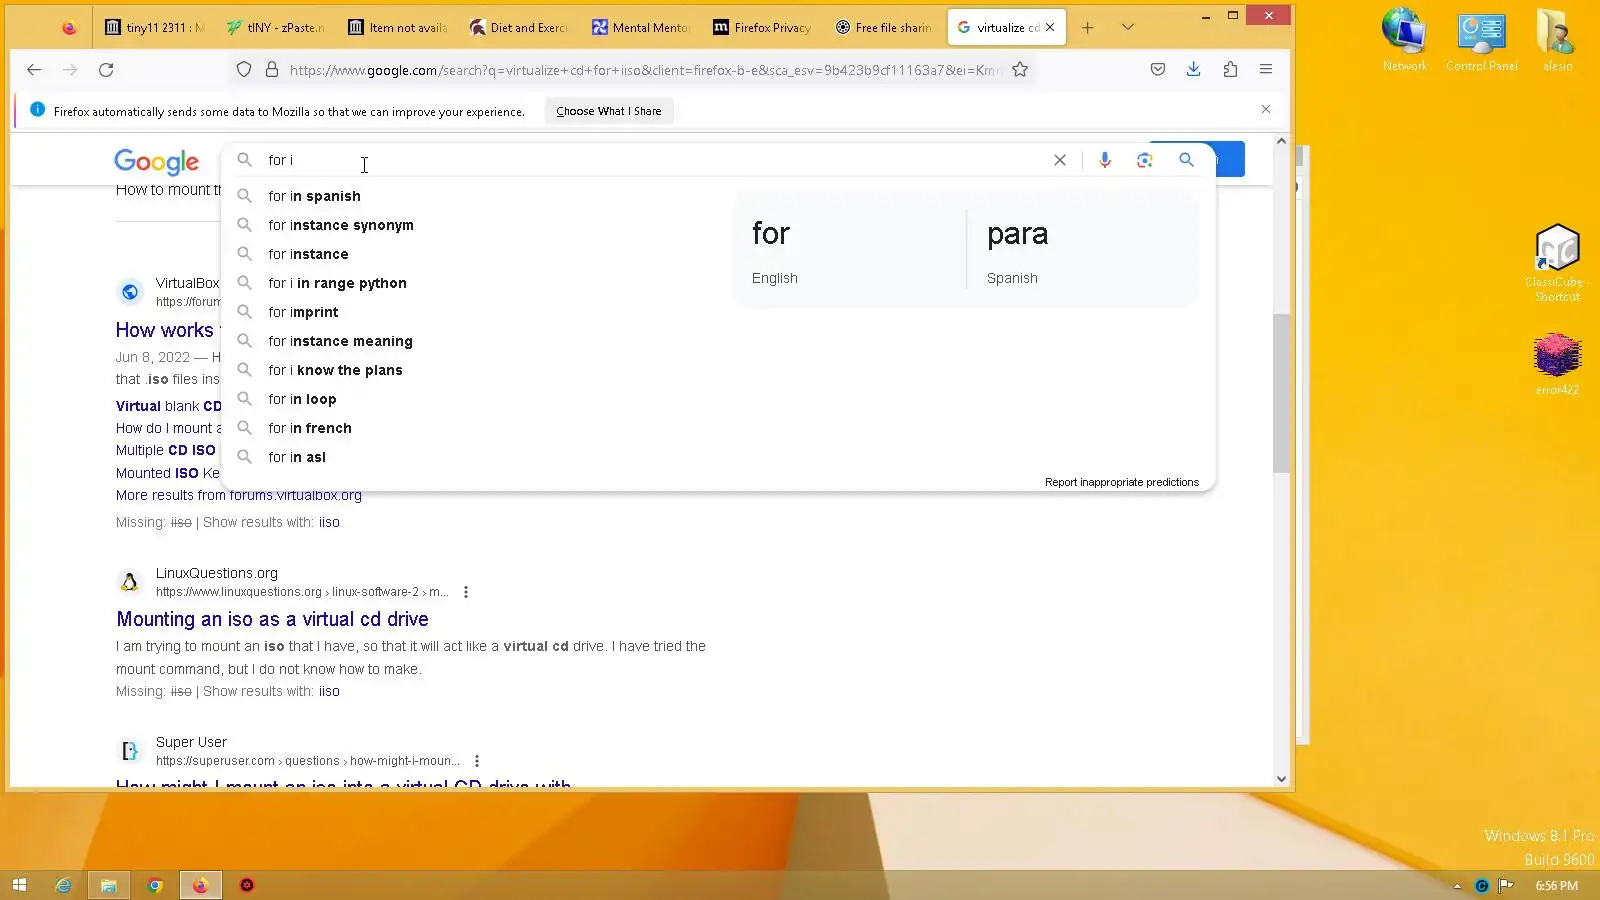1600x900 pixels.
Task: Open the alesio user folder icon
Action: [1557, 40]
